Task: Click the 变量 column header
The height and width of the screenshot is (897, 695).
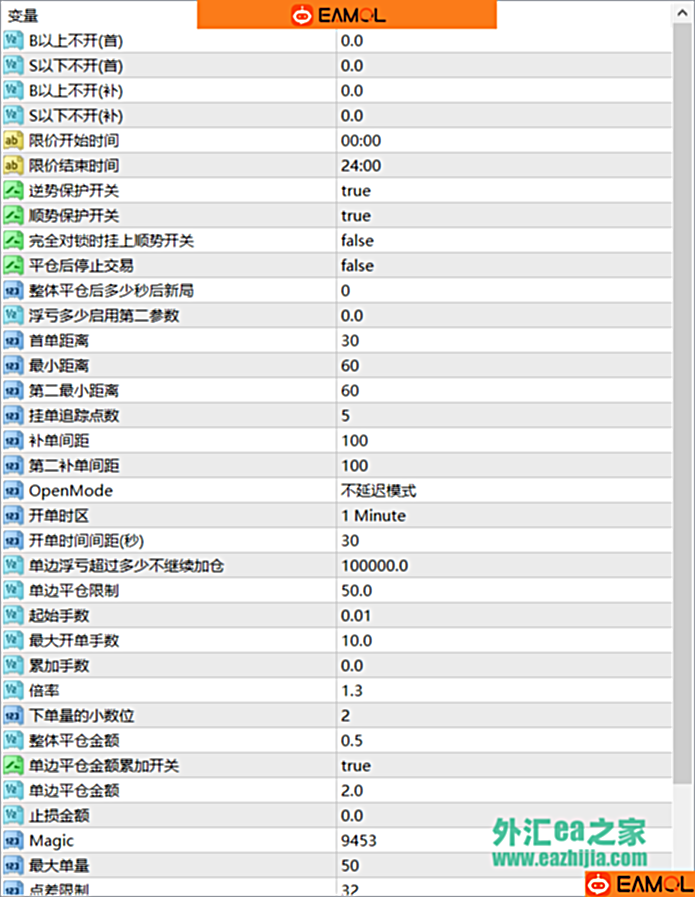Action: tap(24, 16)
